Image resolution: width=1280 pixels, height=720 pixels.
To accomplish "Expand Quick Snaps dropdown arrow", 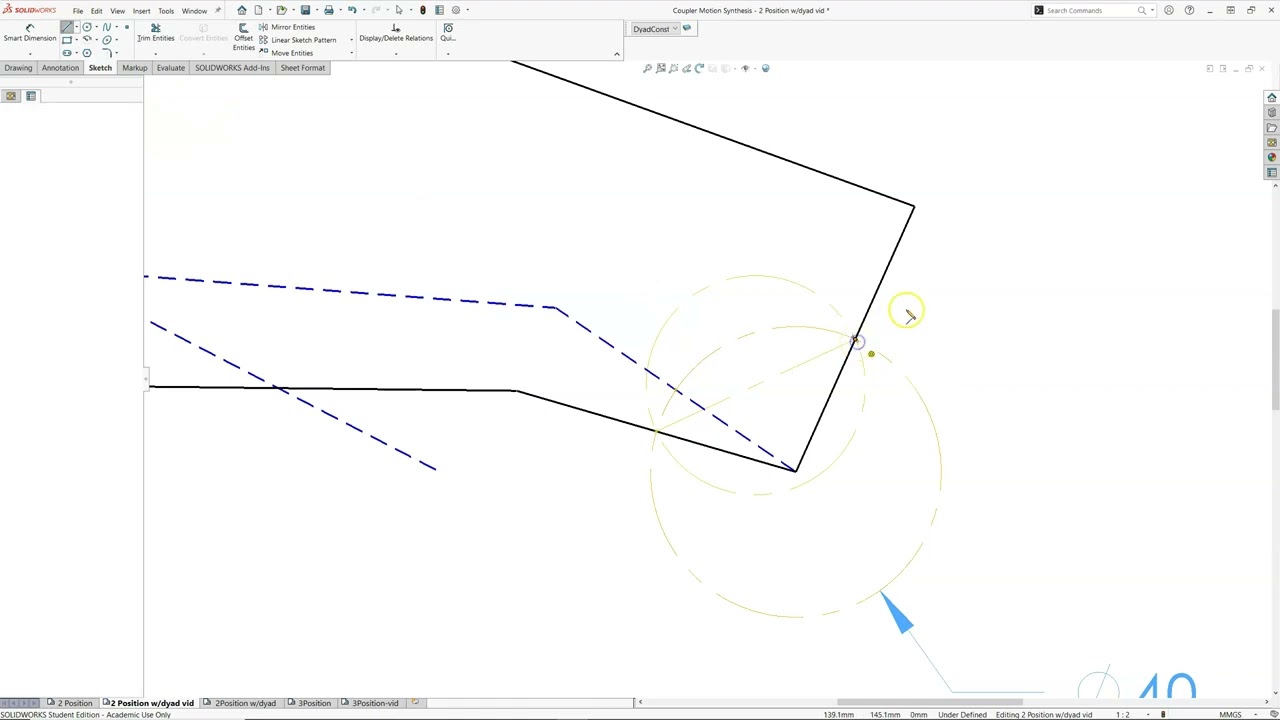I will [448, 54].
